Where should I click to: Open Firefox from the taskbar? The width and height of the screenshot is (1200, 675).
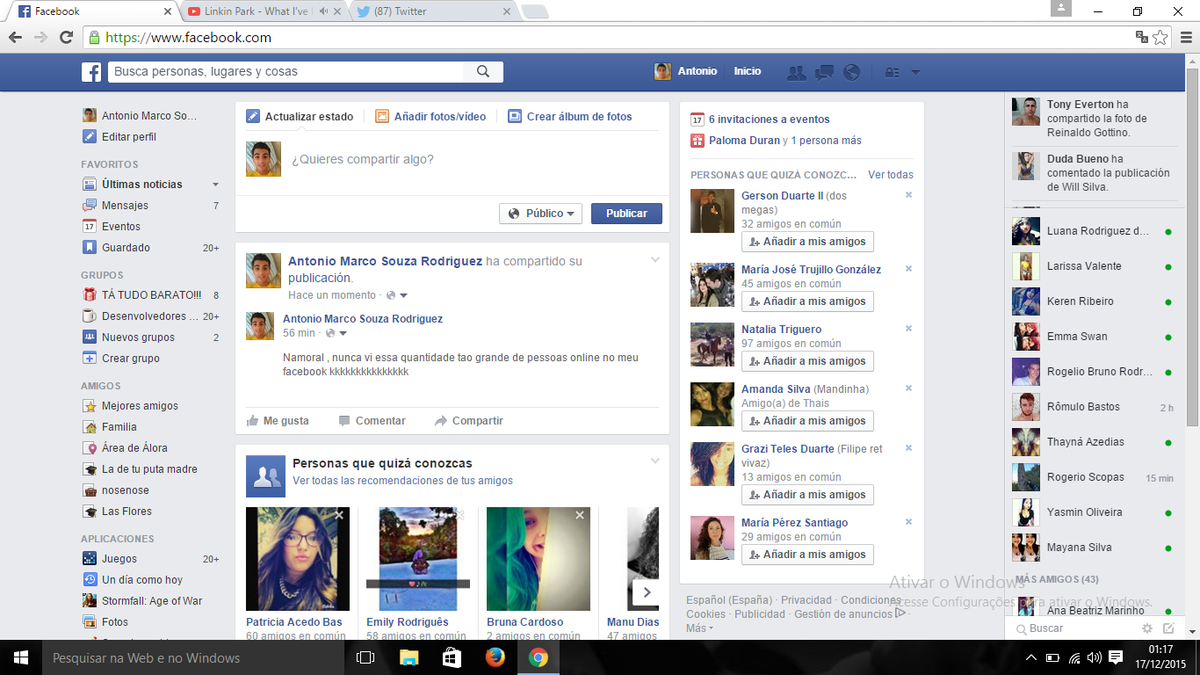pyautogui.click(x=494, y=657)
